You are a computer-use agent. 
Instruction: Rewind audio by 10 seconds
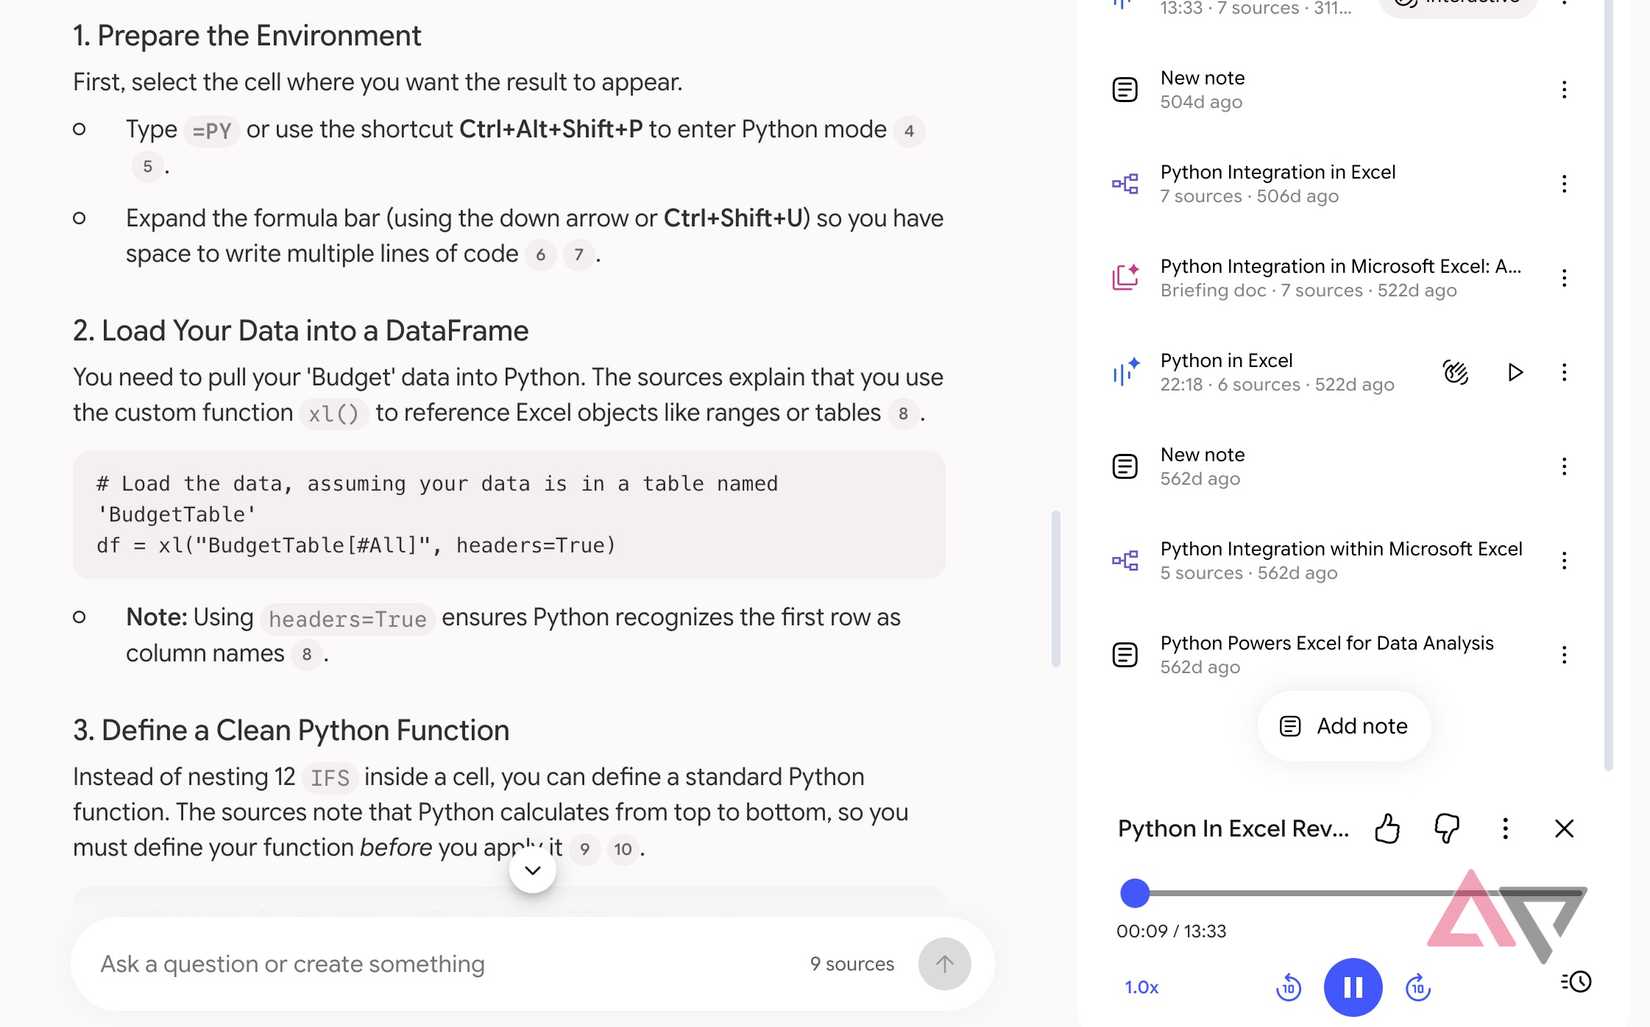coord(1289,988)
